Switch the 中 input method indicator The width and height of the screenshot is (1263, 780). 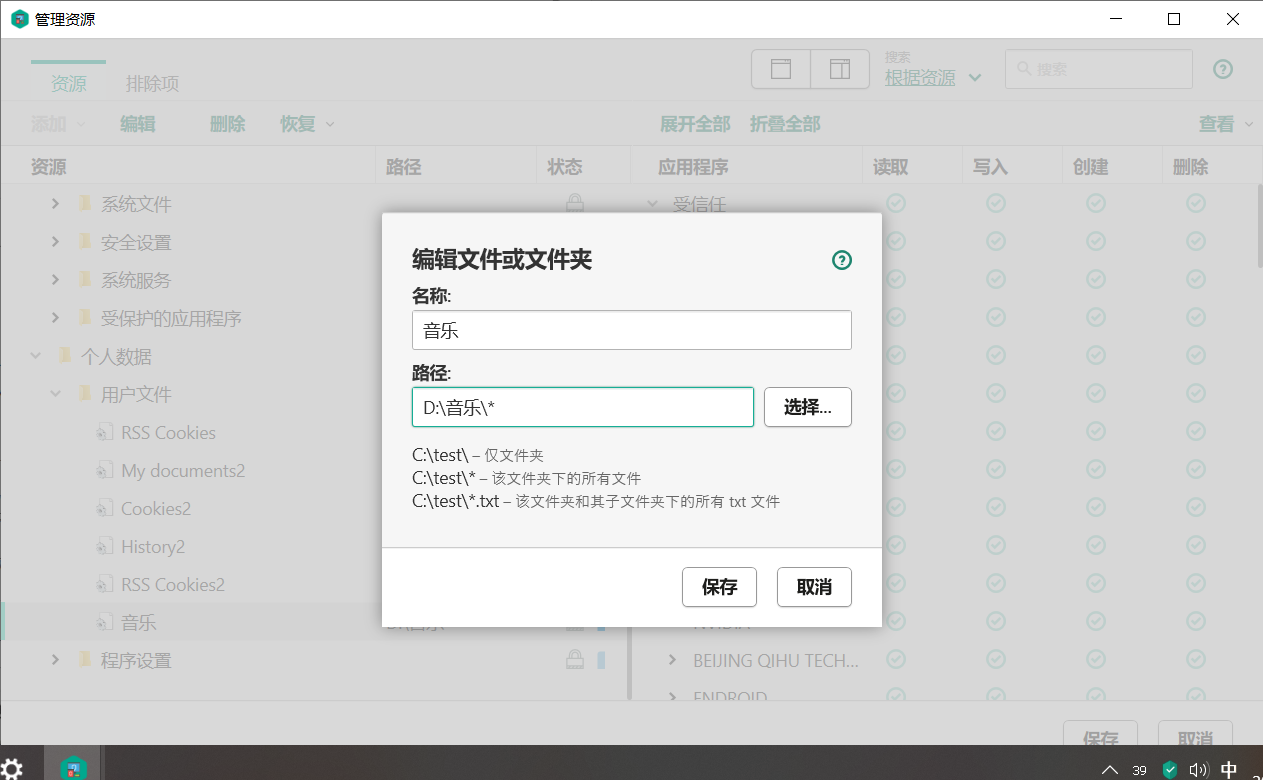1229,770
